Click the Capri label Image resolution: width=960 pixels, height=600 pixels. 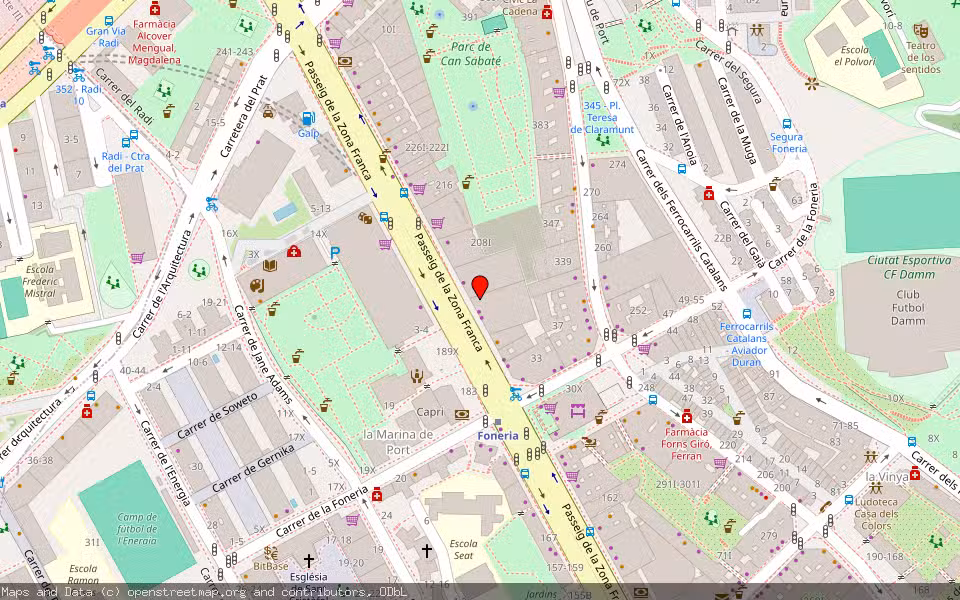(430, 412)
